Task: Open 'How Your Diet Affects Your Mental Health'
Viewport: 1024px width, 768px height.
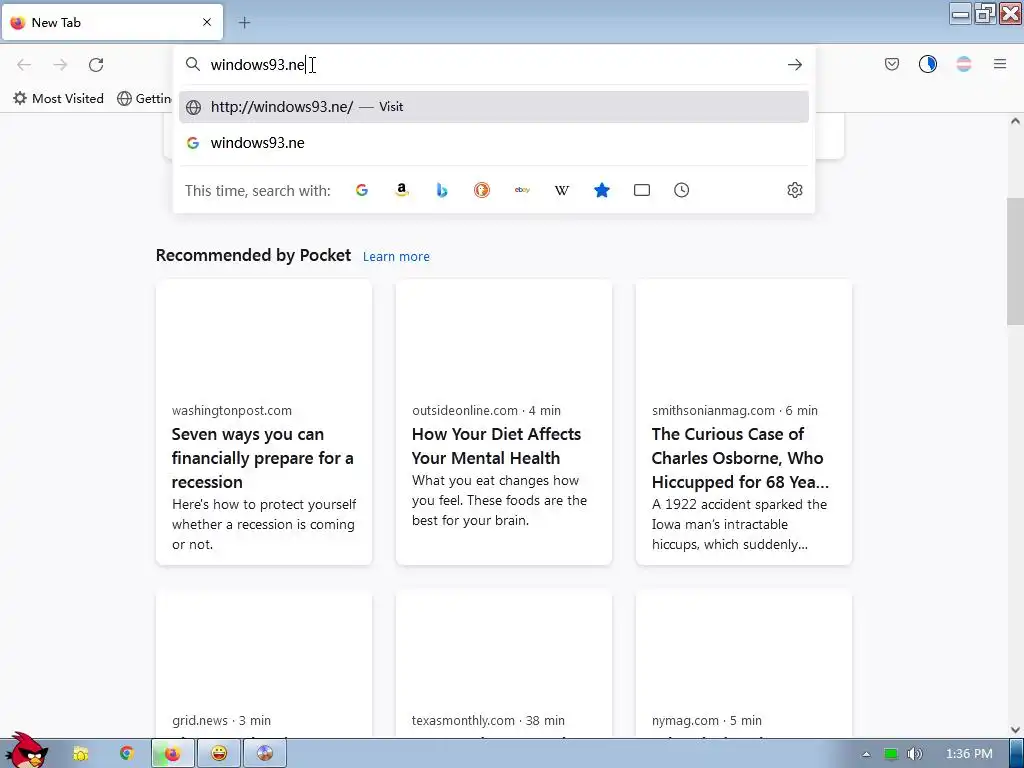Action: pos(504,423)
